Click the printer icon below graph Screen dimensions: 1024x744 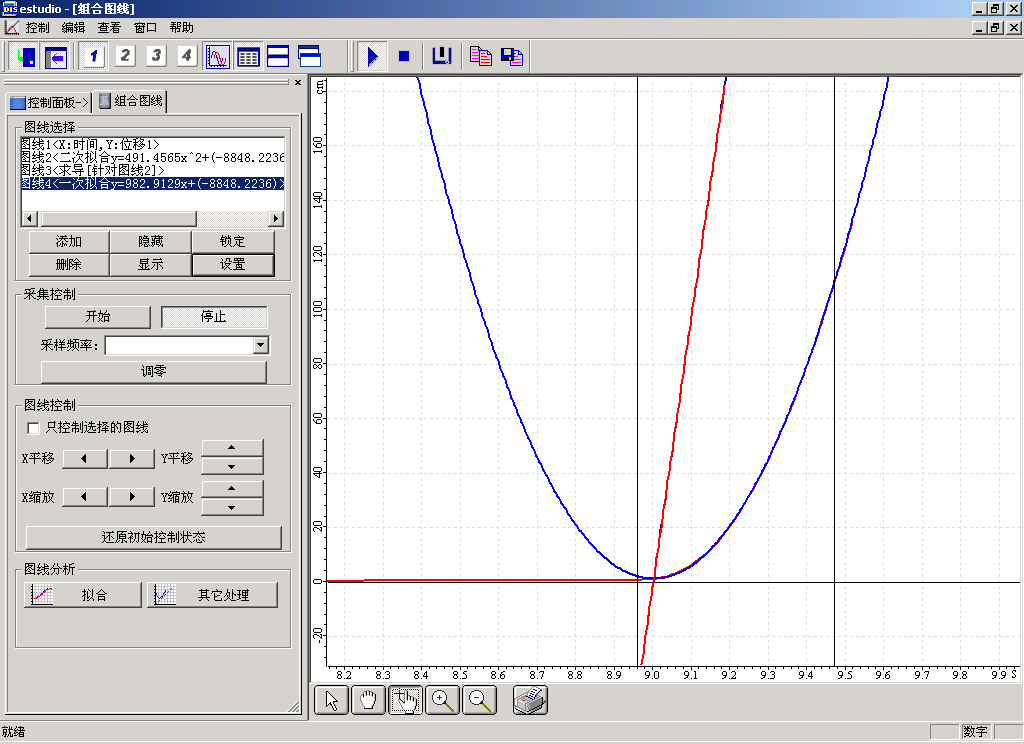coord(531,701)
